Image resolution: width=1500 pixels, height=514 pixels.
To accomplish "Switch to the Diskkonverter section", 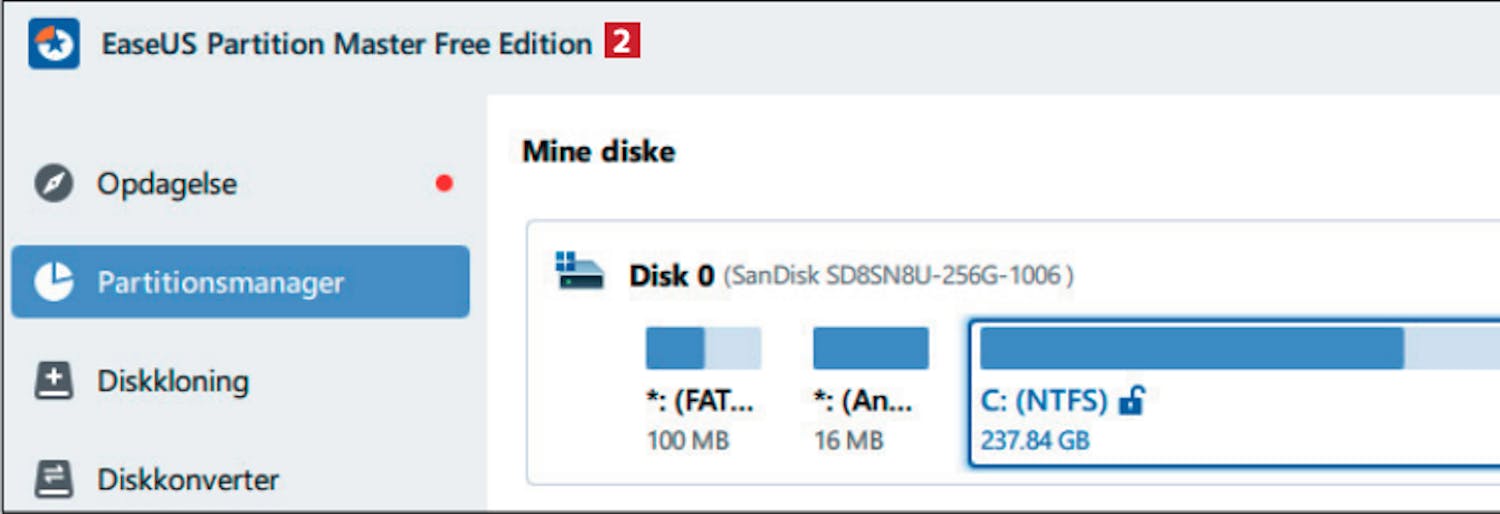I will 188,480.
